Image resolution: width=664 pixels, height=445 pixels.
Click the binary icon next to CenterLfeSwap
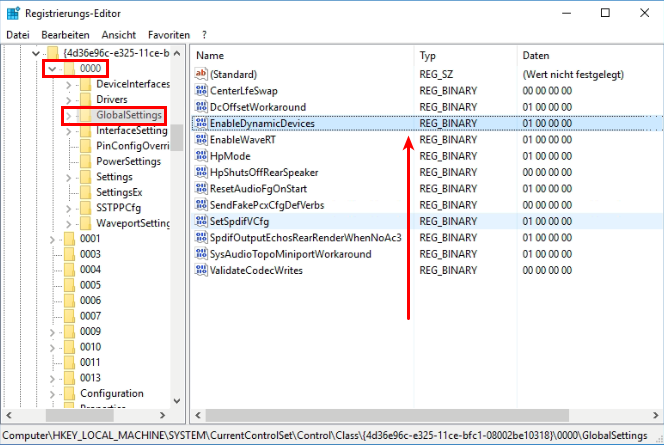point(201,90)
